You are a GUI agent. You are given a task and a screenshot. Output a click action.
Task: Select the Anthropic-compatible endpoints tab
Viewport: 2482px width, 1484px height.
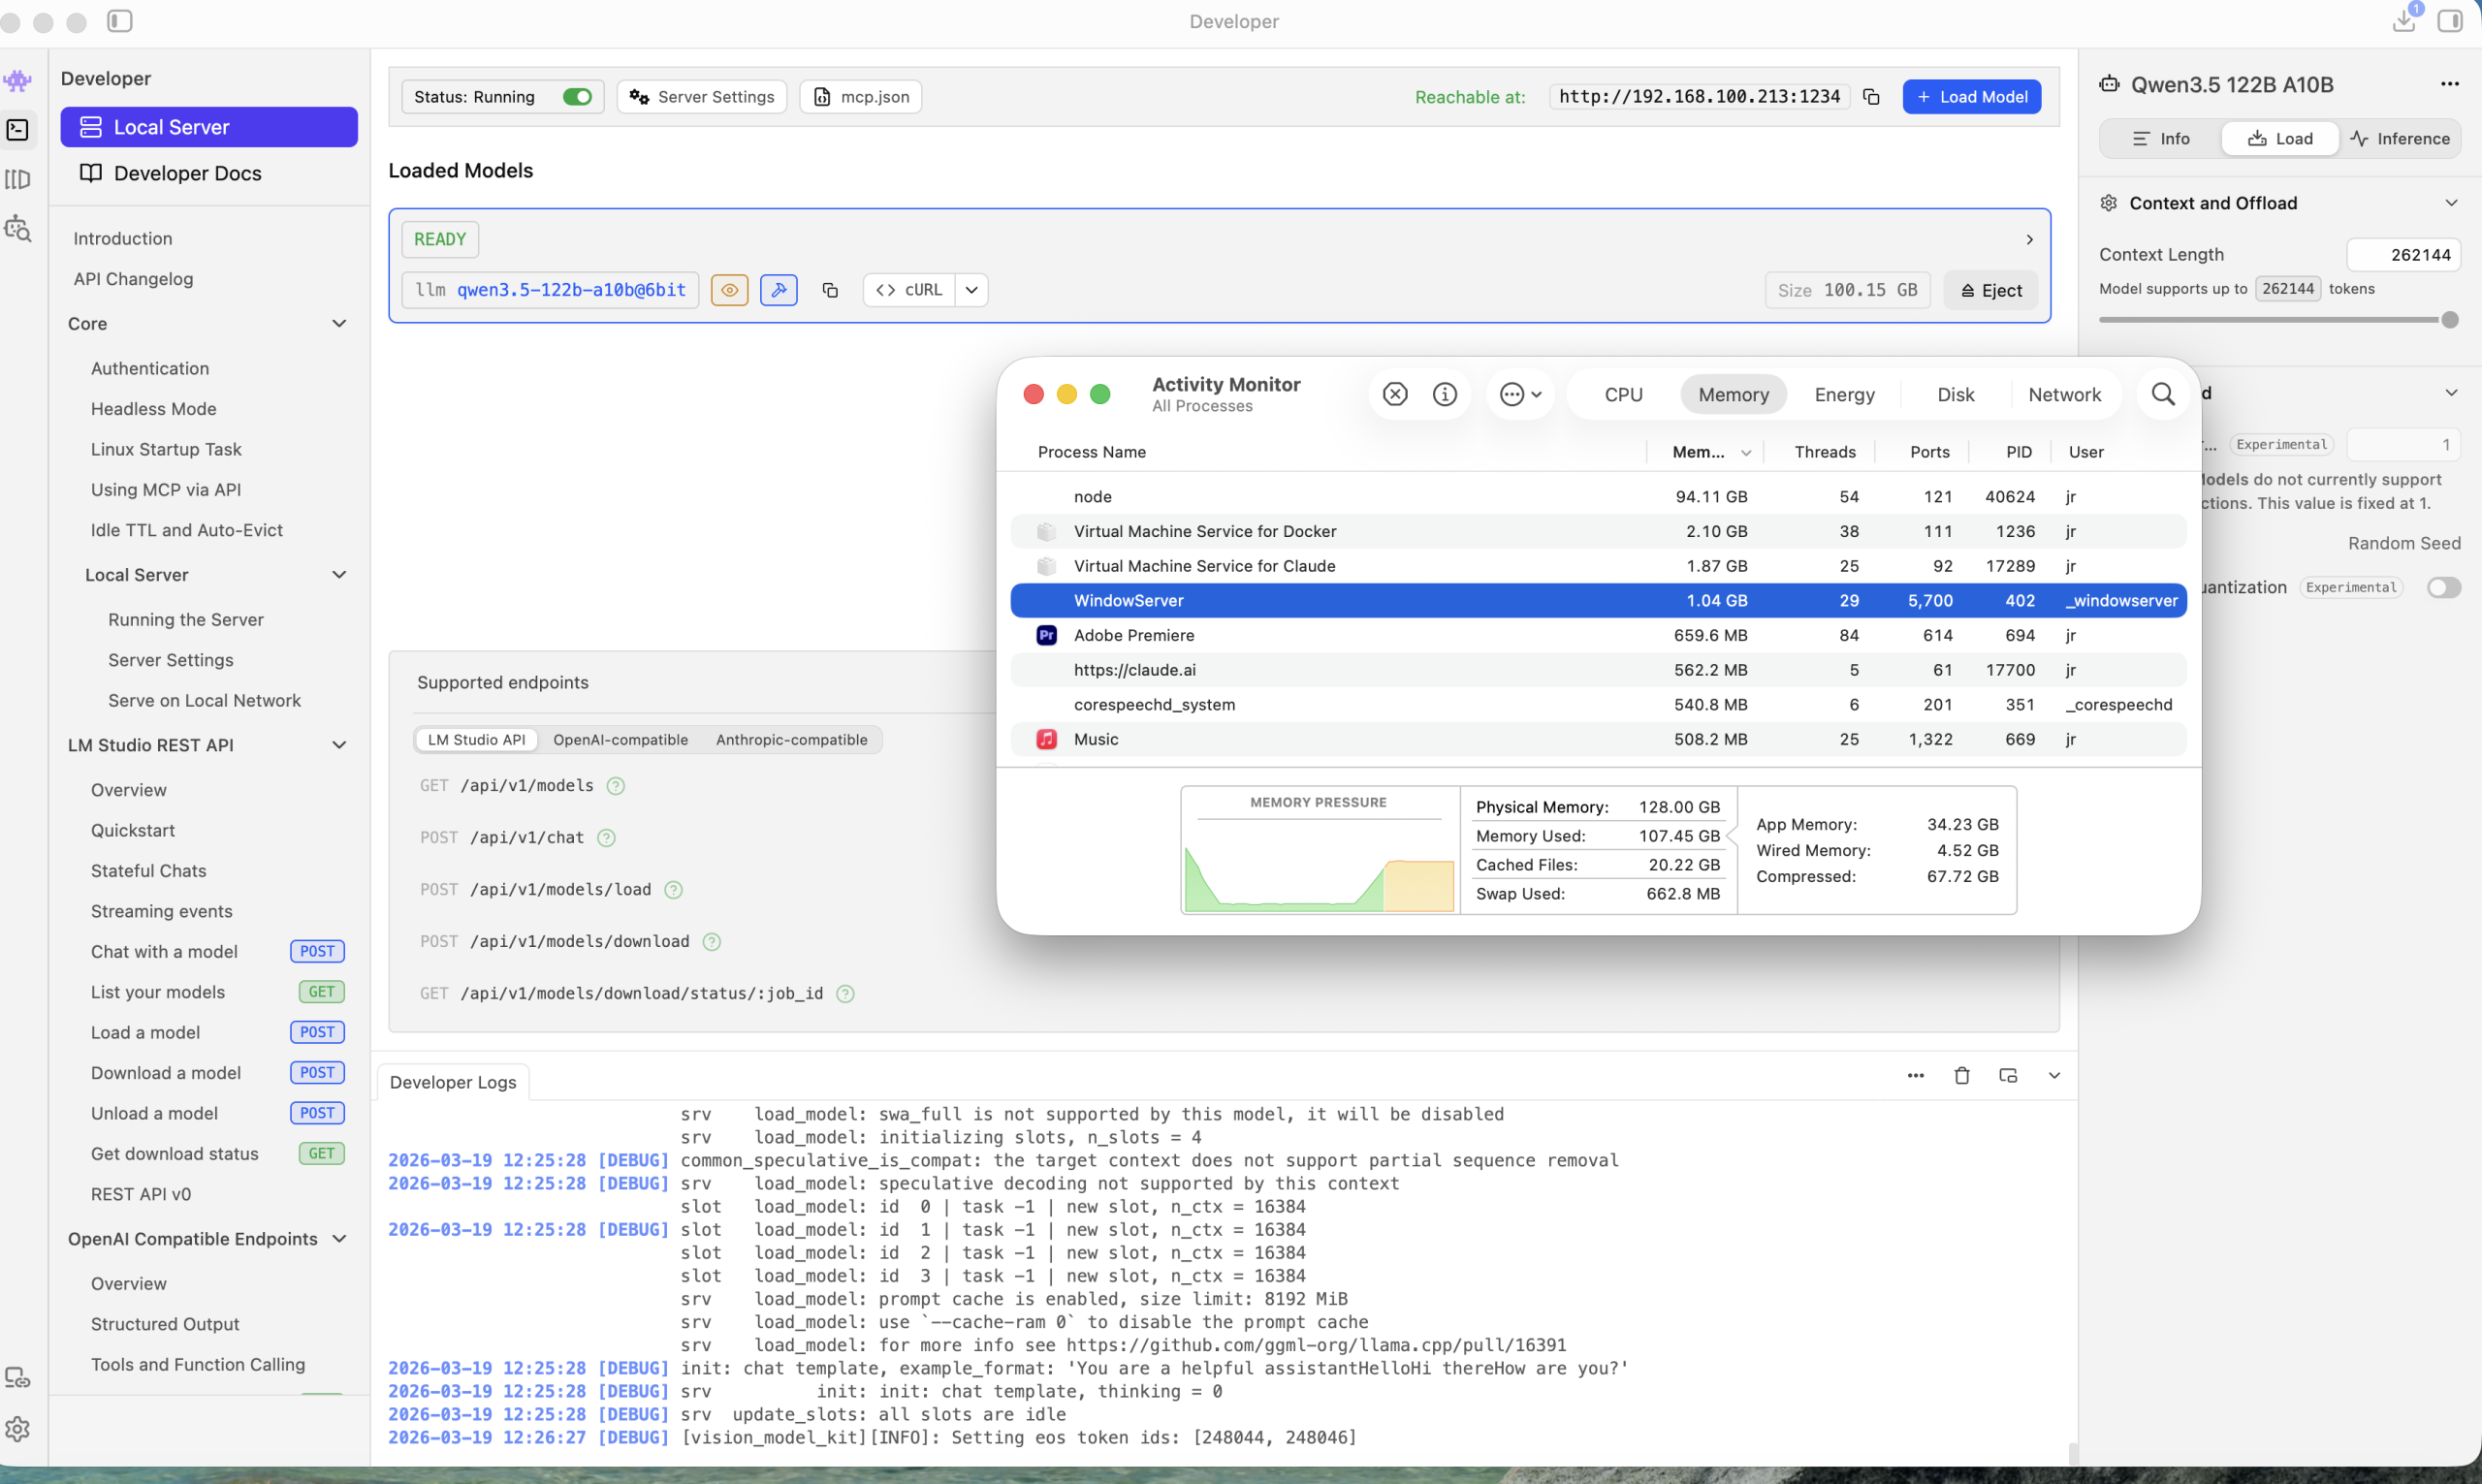(792, 740)
